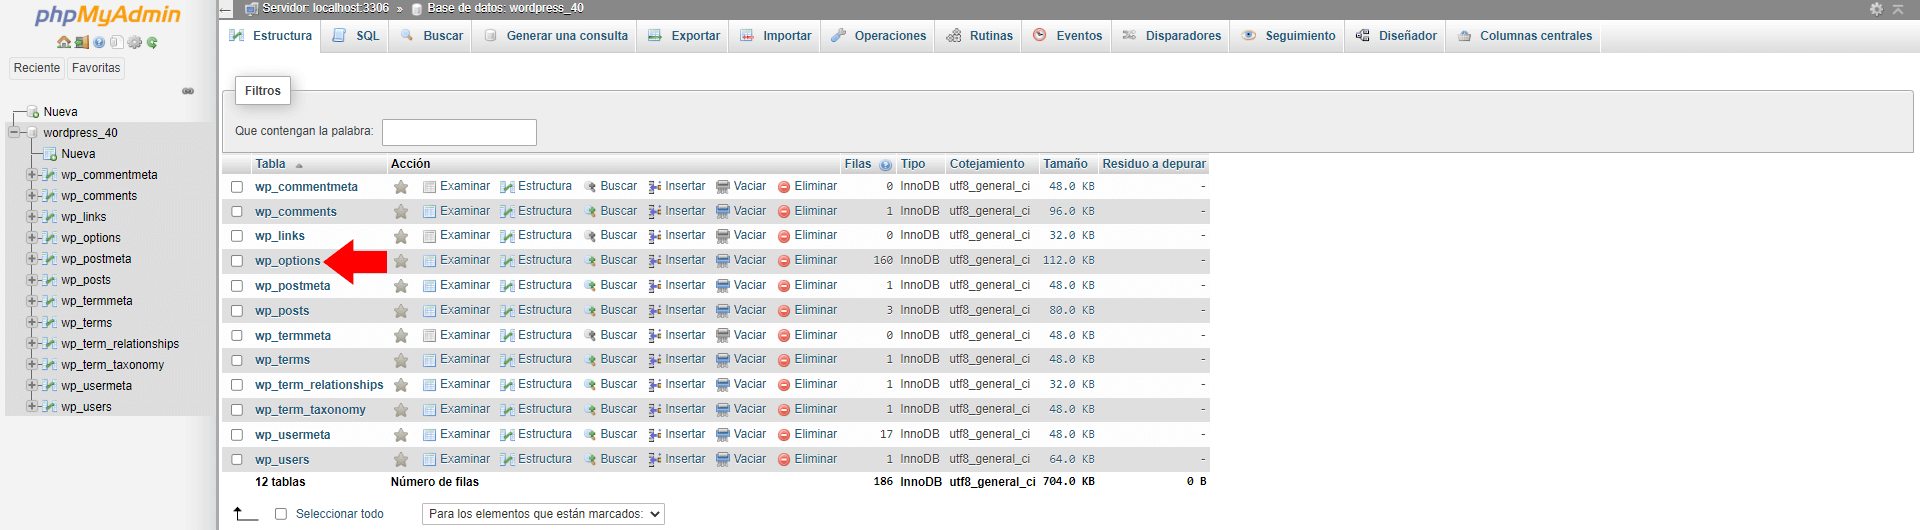Image resolution: width=1920 pixels, height=530 pixels.
Task: Sort by the Tabla column header
Action: point(270,164)
